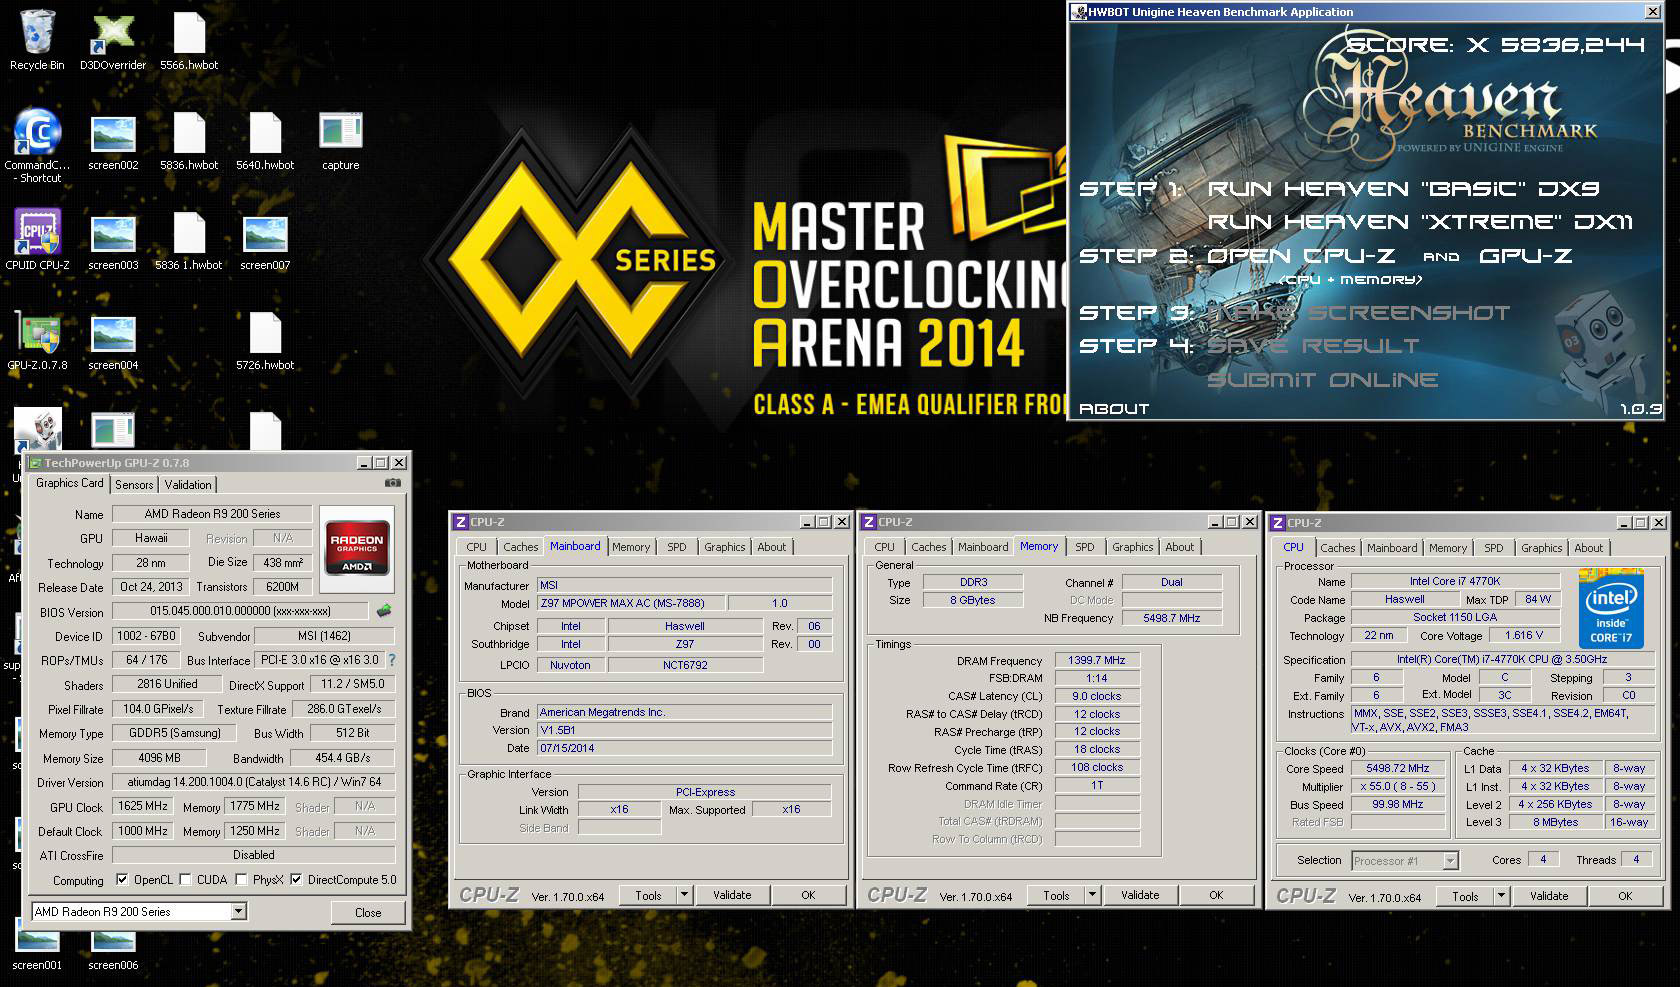Select the screen007 image file
This screenshot has height=987, width=1680.
[x=265, y=240]
